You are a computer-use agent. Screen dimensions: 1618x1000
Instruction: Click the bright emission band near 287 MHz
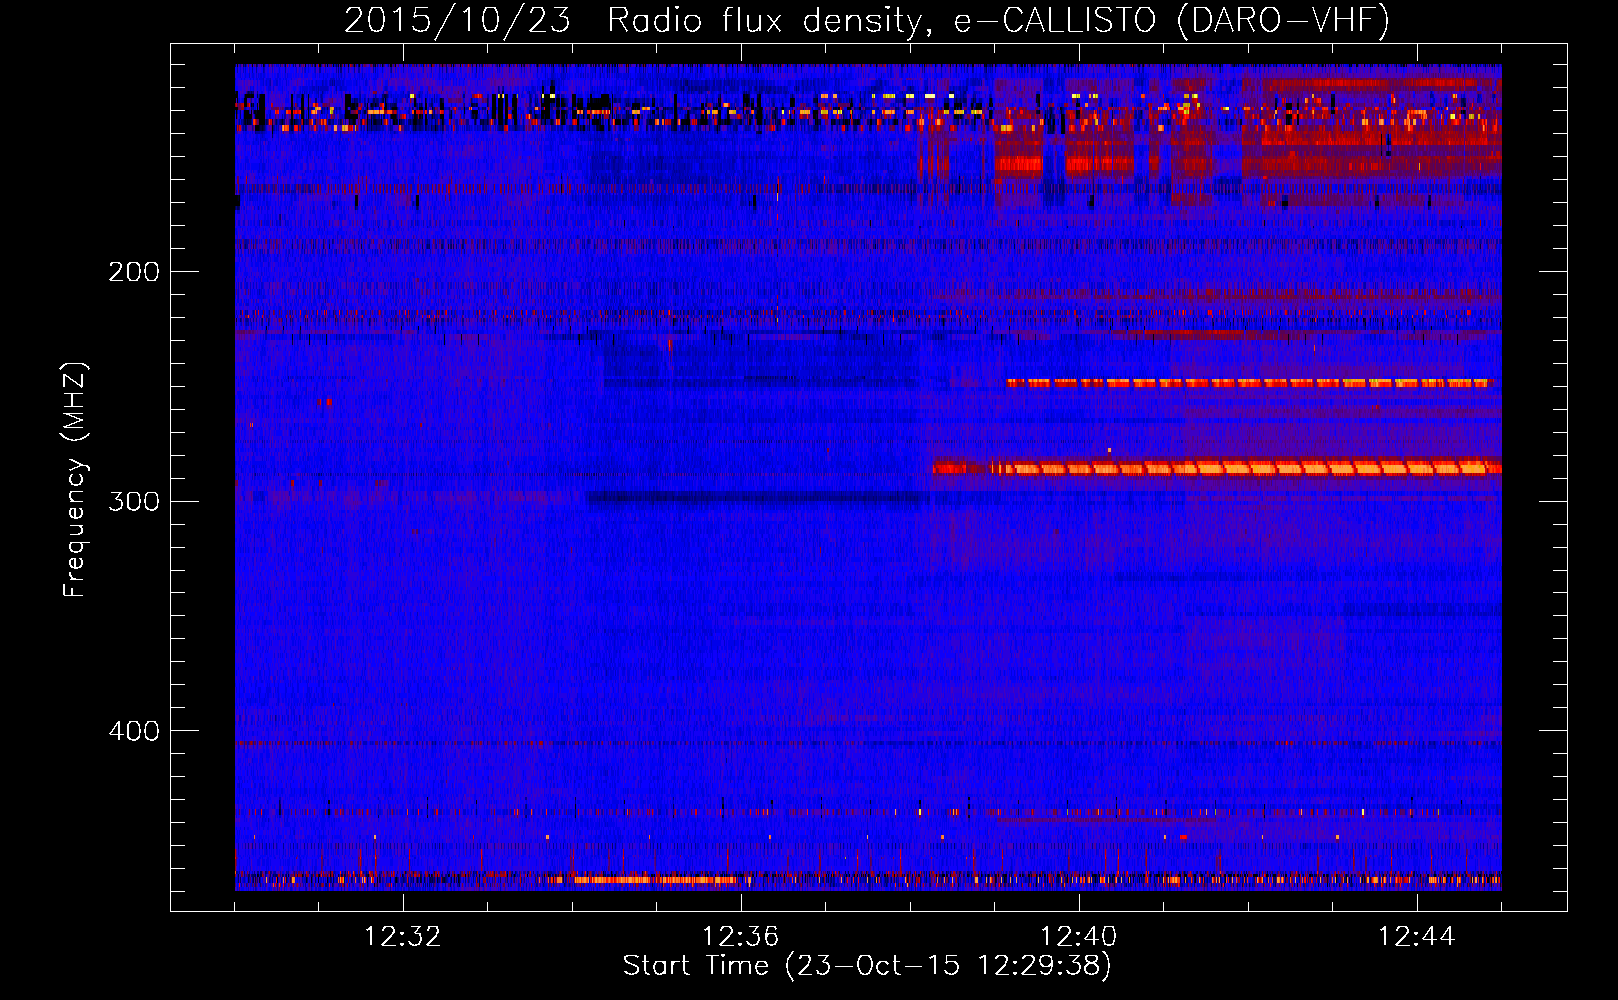click(x=1217, y=468)
